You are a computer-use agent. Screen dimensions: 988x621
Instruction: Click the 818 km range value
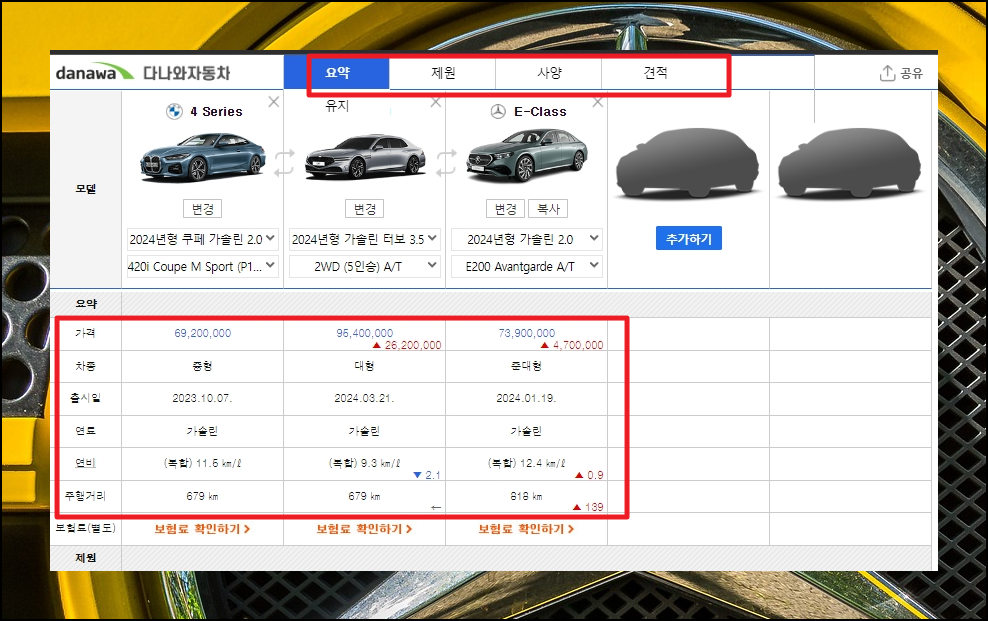click(x=527, y=496)
